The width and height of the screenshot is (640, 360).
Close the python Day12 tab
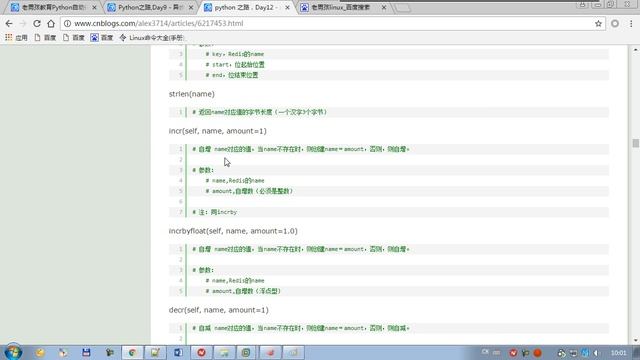(287, 7)
